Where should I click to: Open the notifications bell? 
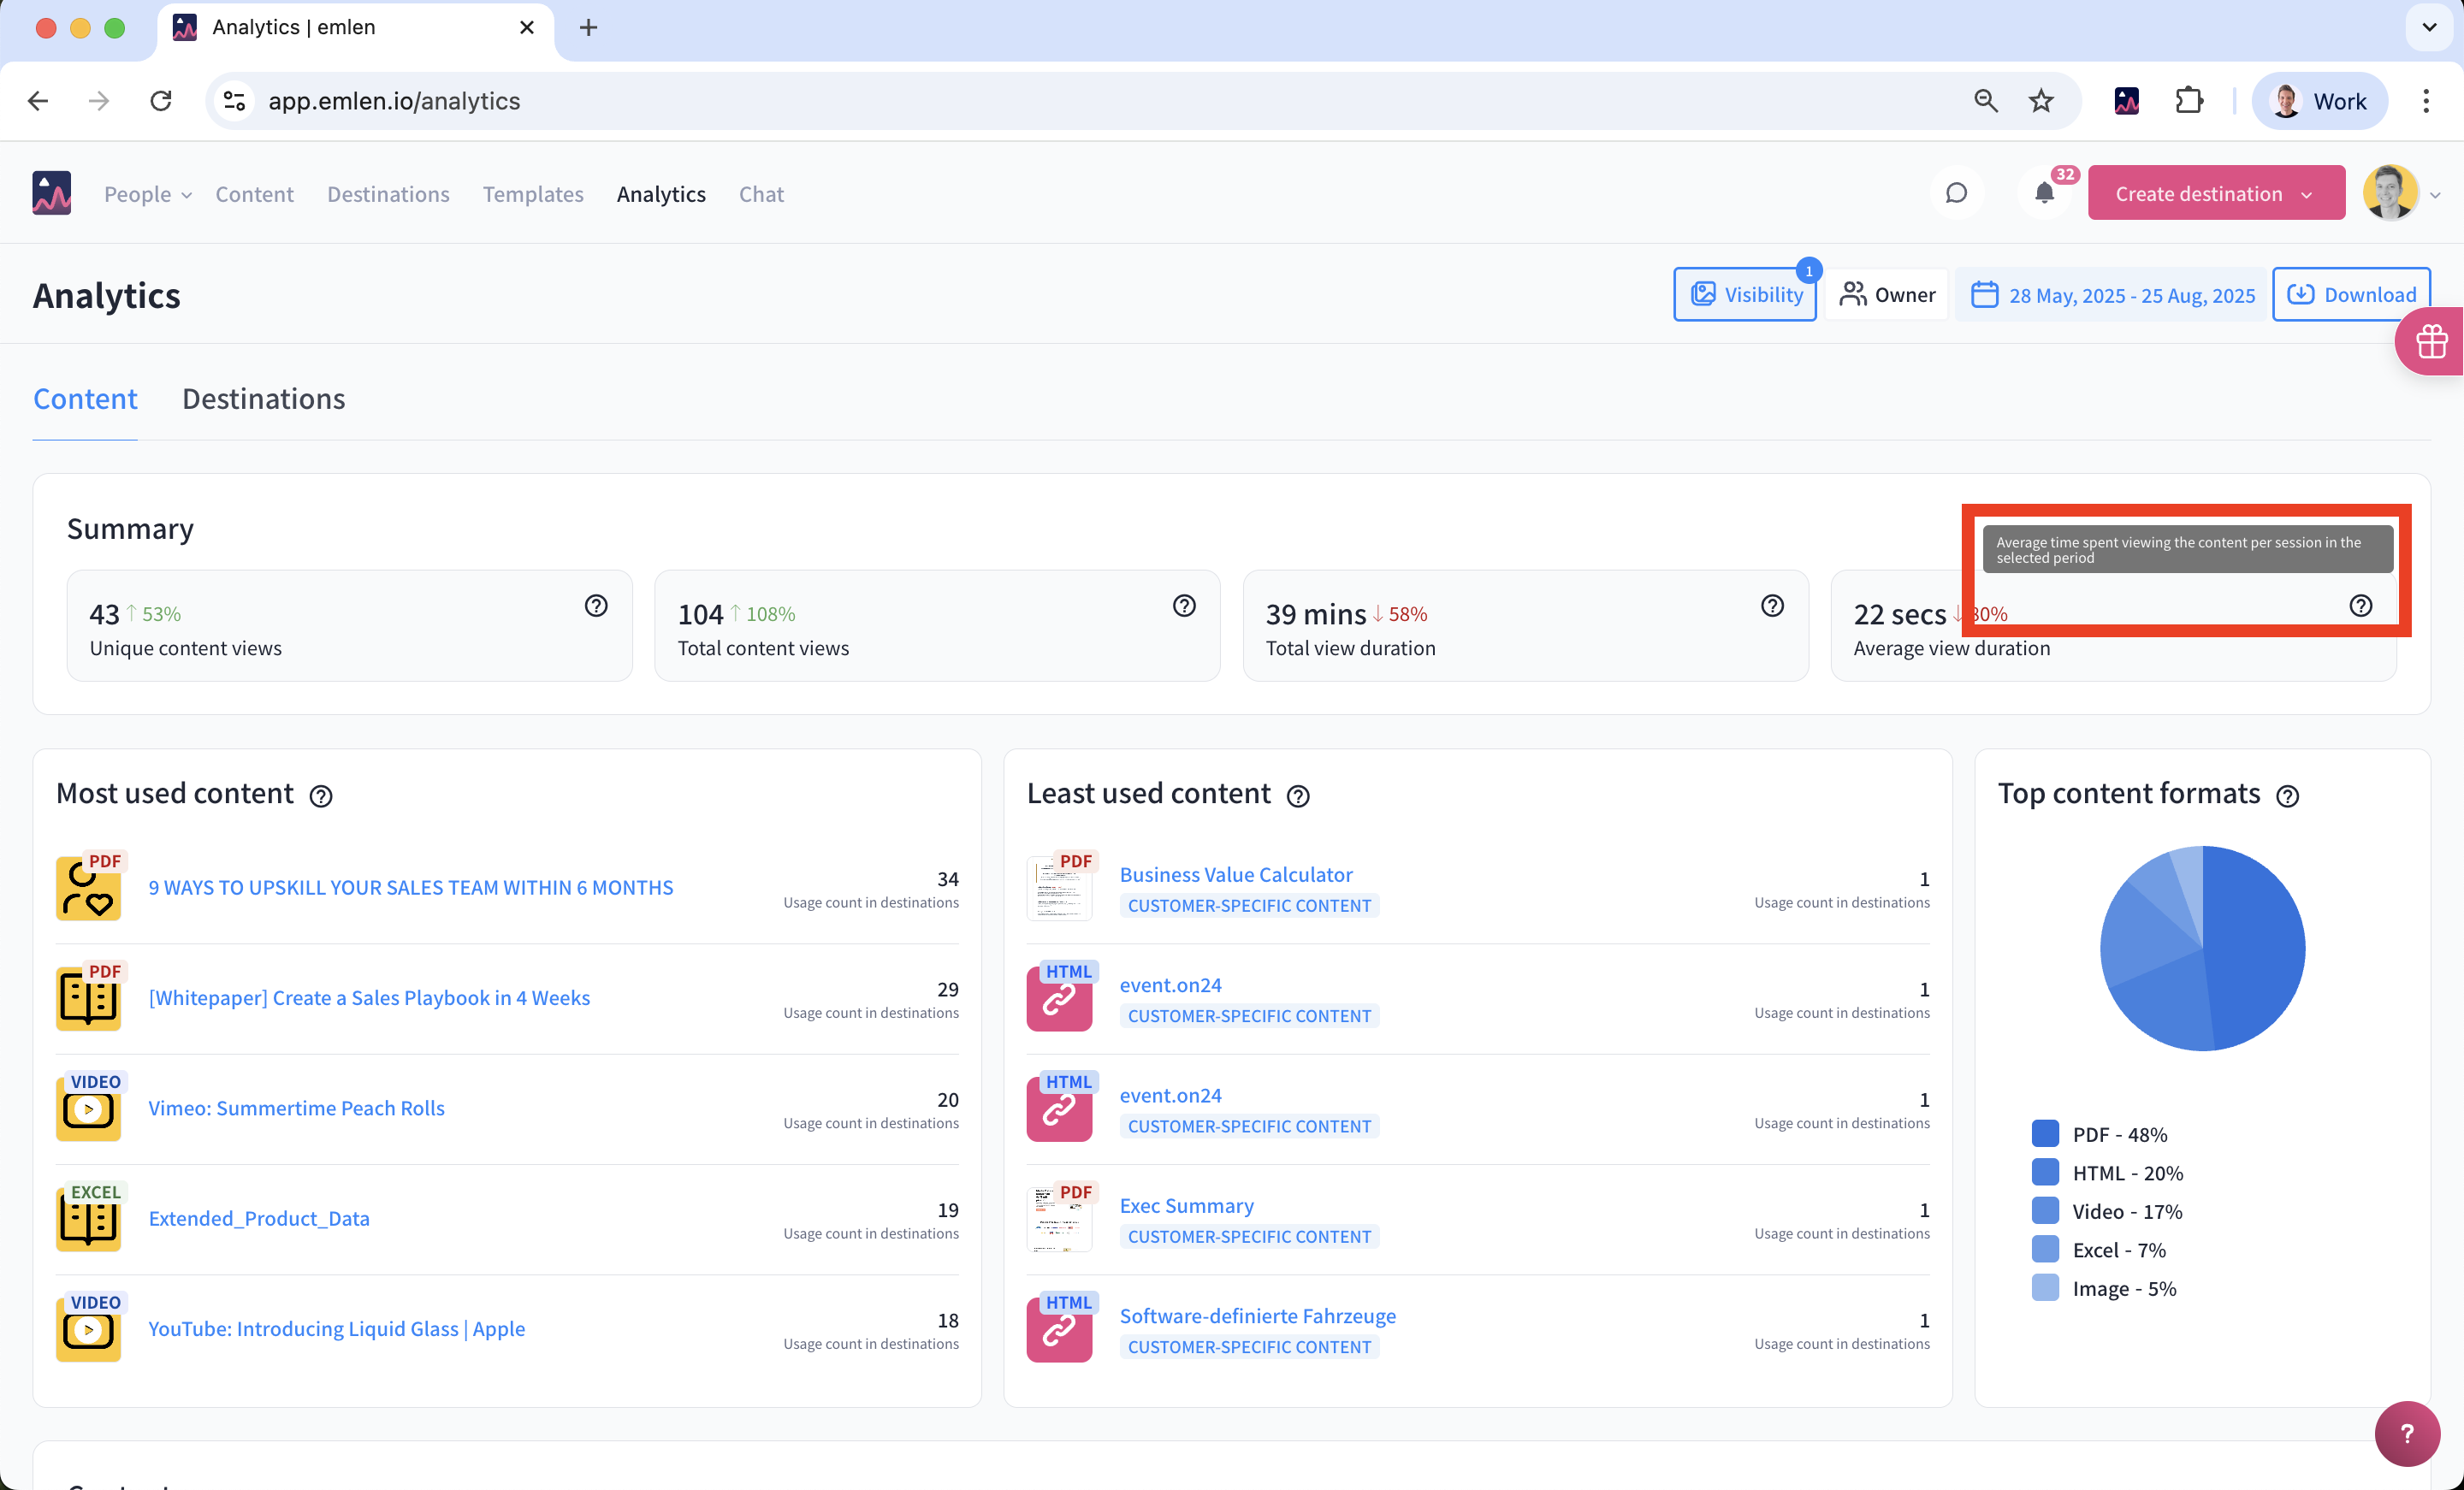[2044, 193]
